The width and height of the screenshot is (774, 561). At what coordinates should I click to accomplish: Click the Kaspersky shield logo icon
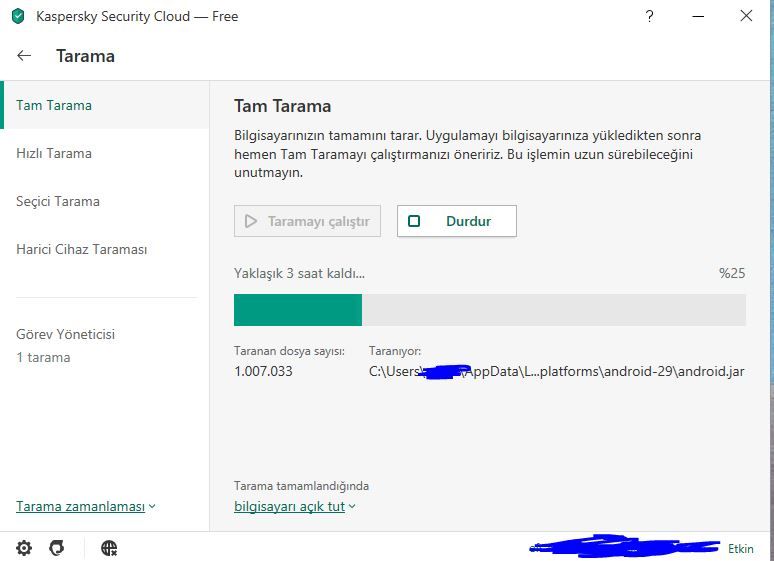pyautogui.click(x=17, y=16)
